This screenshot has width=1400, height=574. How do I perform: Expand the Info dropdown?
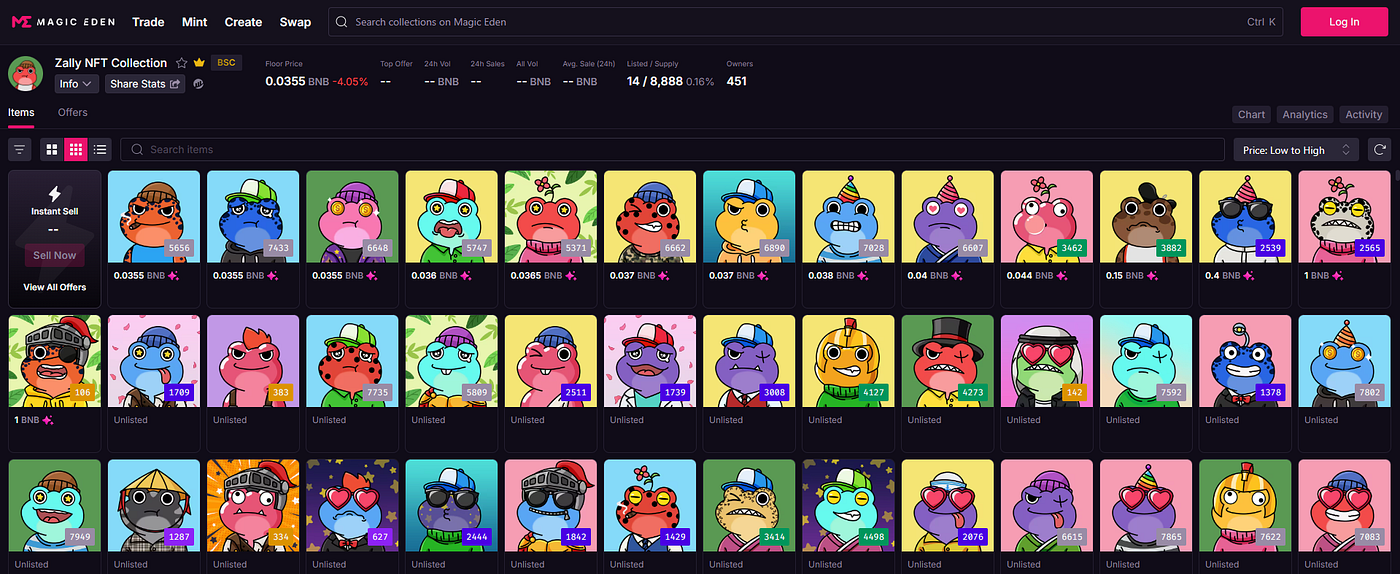click(76, 84)
